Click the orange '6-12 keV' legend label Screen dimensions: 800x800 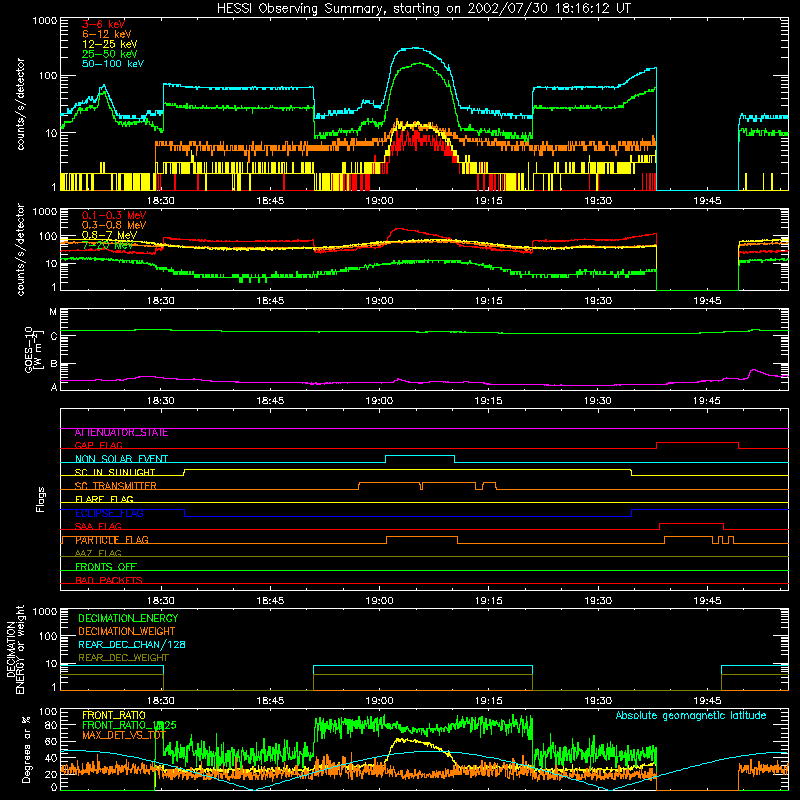click(107, 34)
